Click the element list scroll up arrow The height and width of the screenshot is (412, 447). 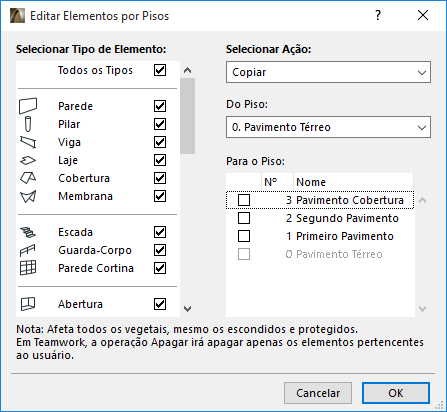(x=188, y=70)
